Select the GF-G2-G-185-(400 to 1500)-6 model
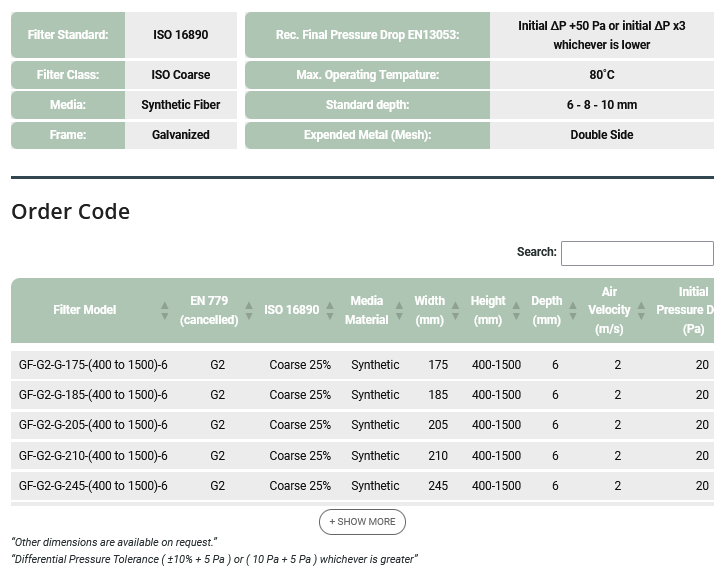The width and height of the screenshot is (718, 570). click(93, 395)
